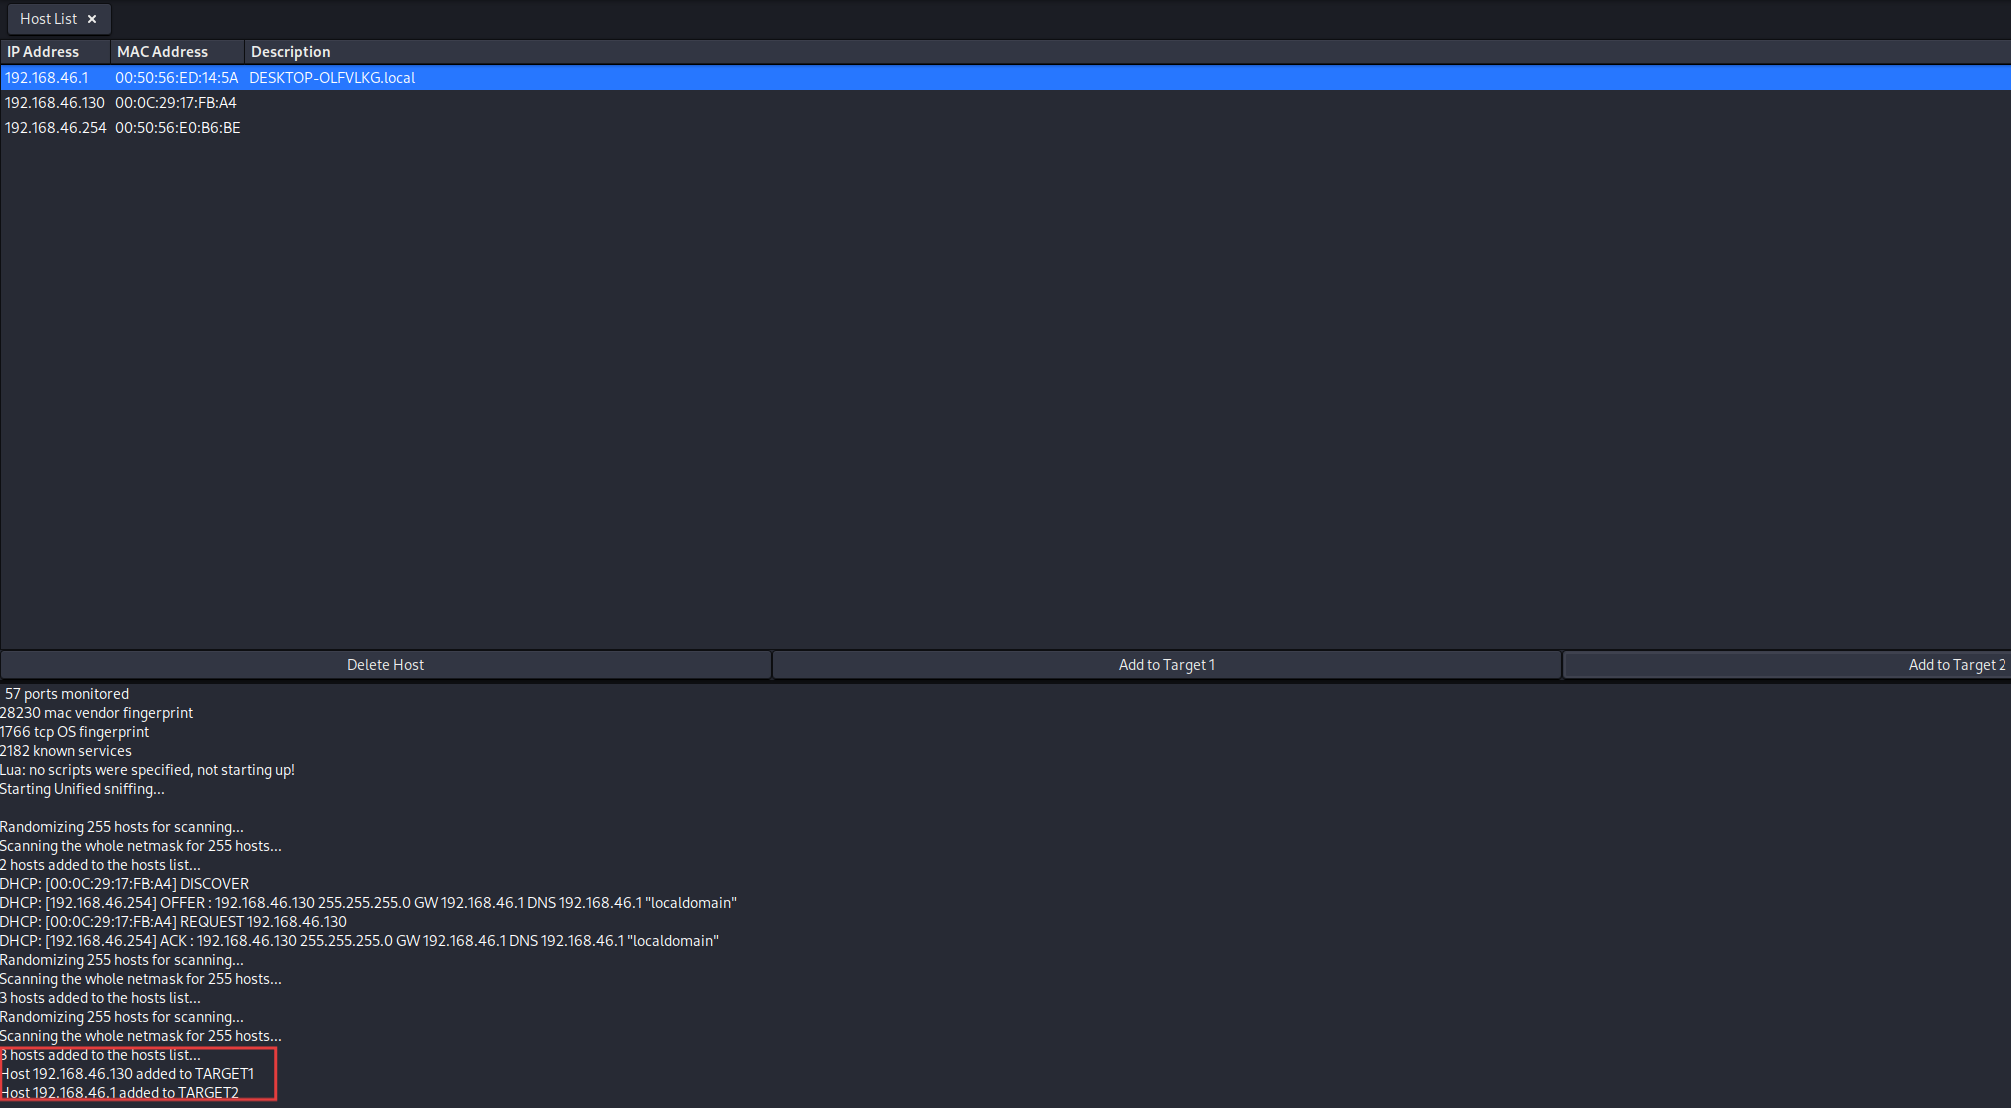Viewport: 2011px width, 1108px height.
Task: Select host 192.168.46.1 row
Action: [x=47, y=78]
